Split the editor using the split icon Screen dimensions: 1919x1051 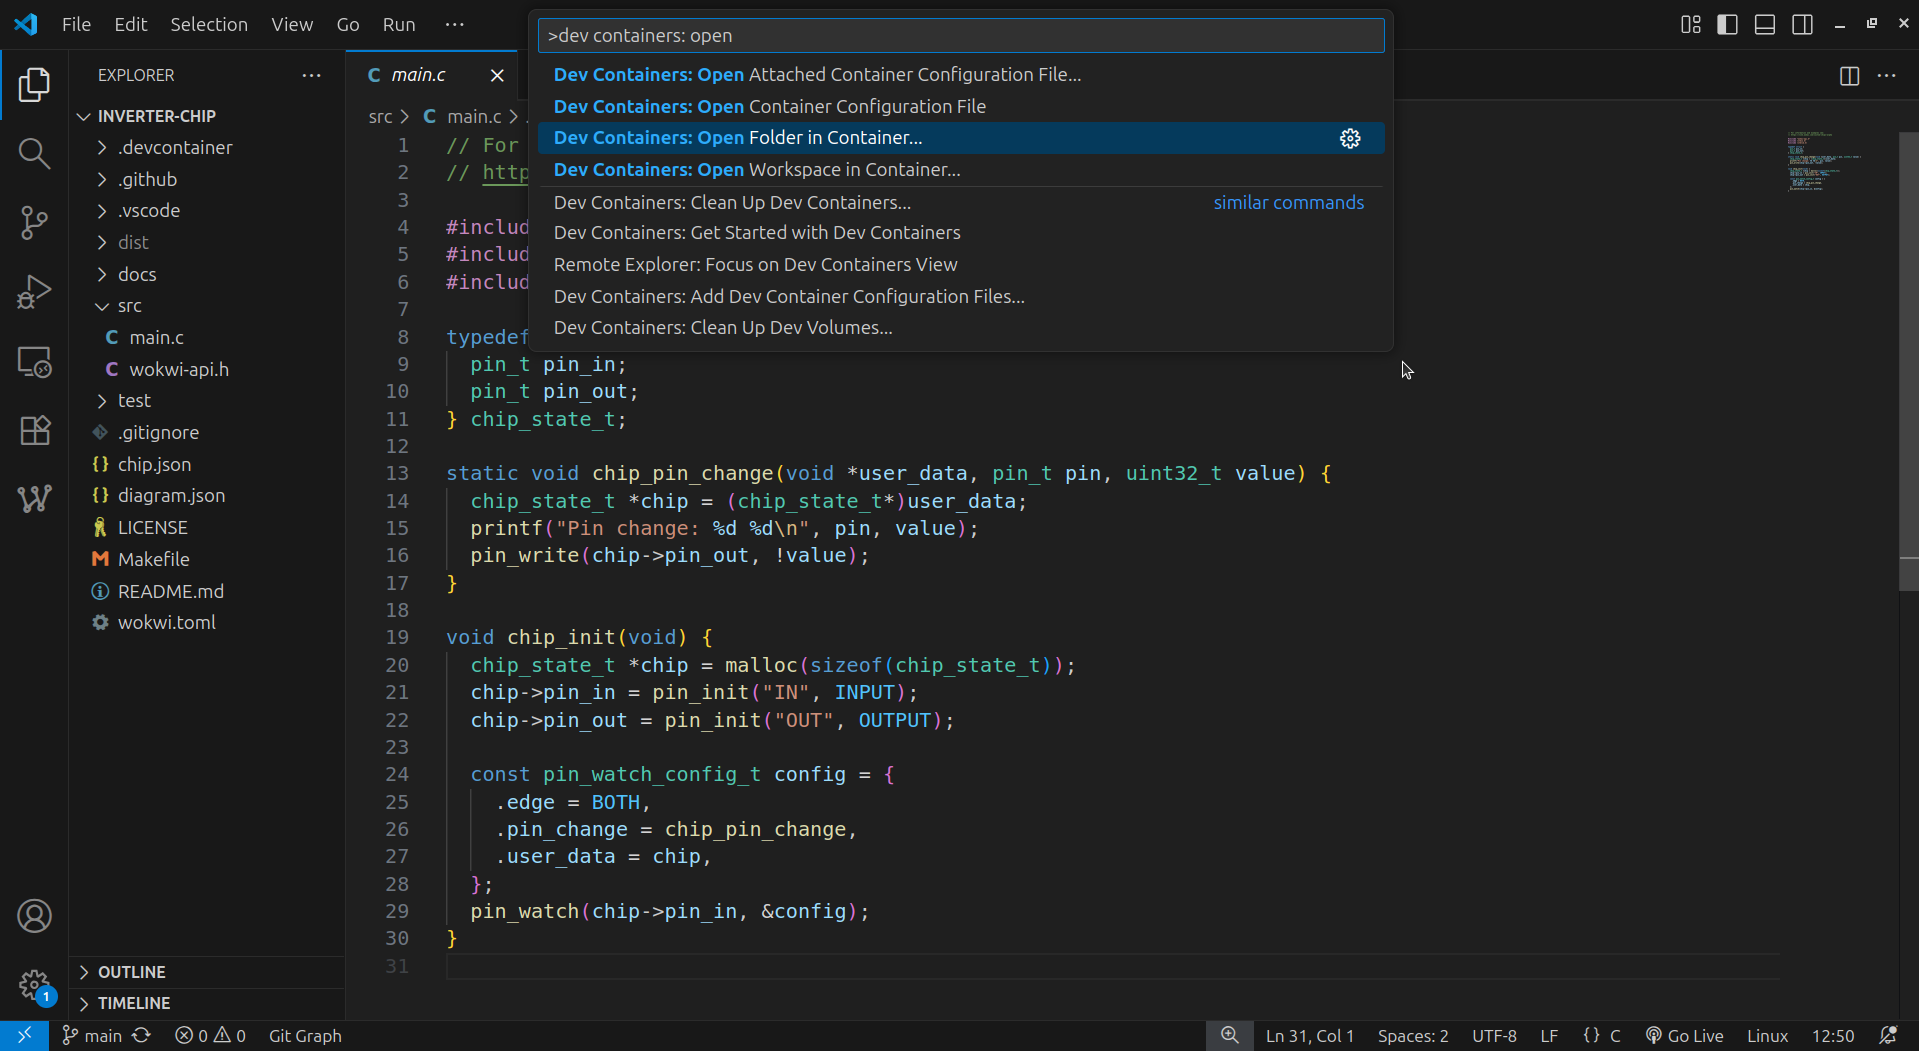pos(1849,75)
